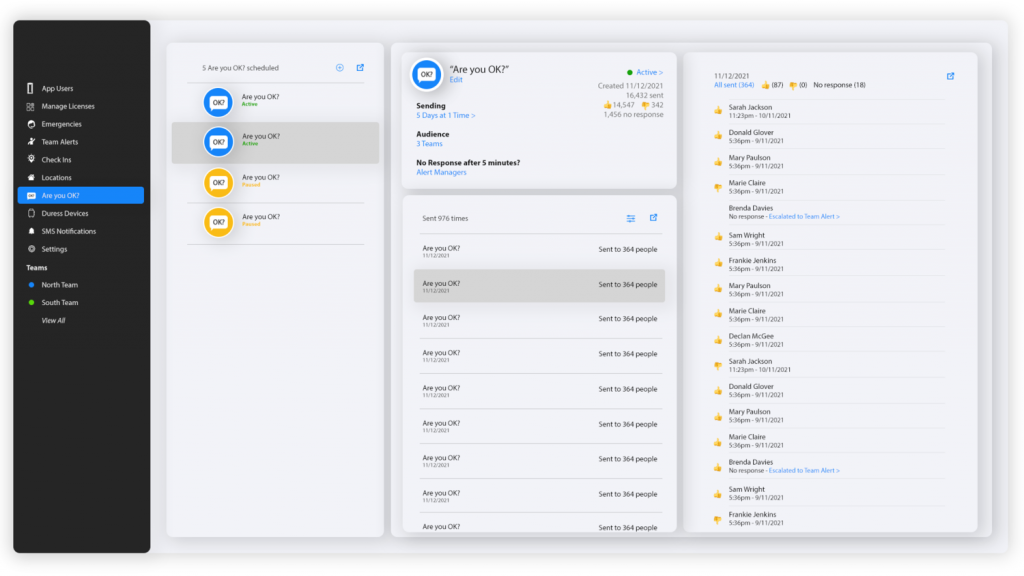This screenshot has height=576, width=1024.
Task: Select the Are you OK? sidebar item
Action: 81,195
